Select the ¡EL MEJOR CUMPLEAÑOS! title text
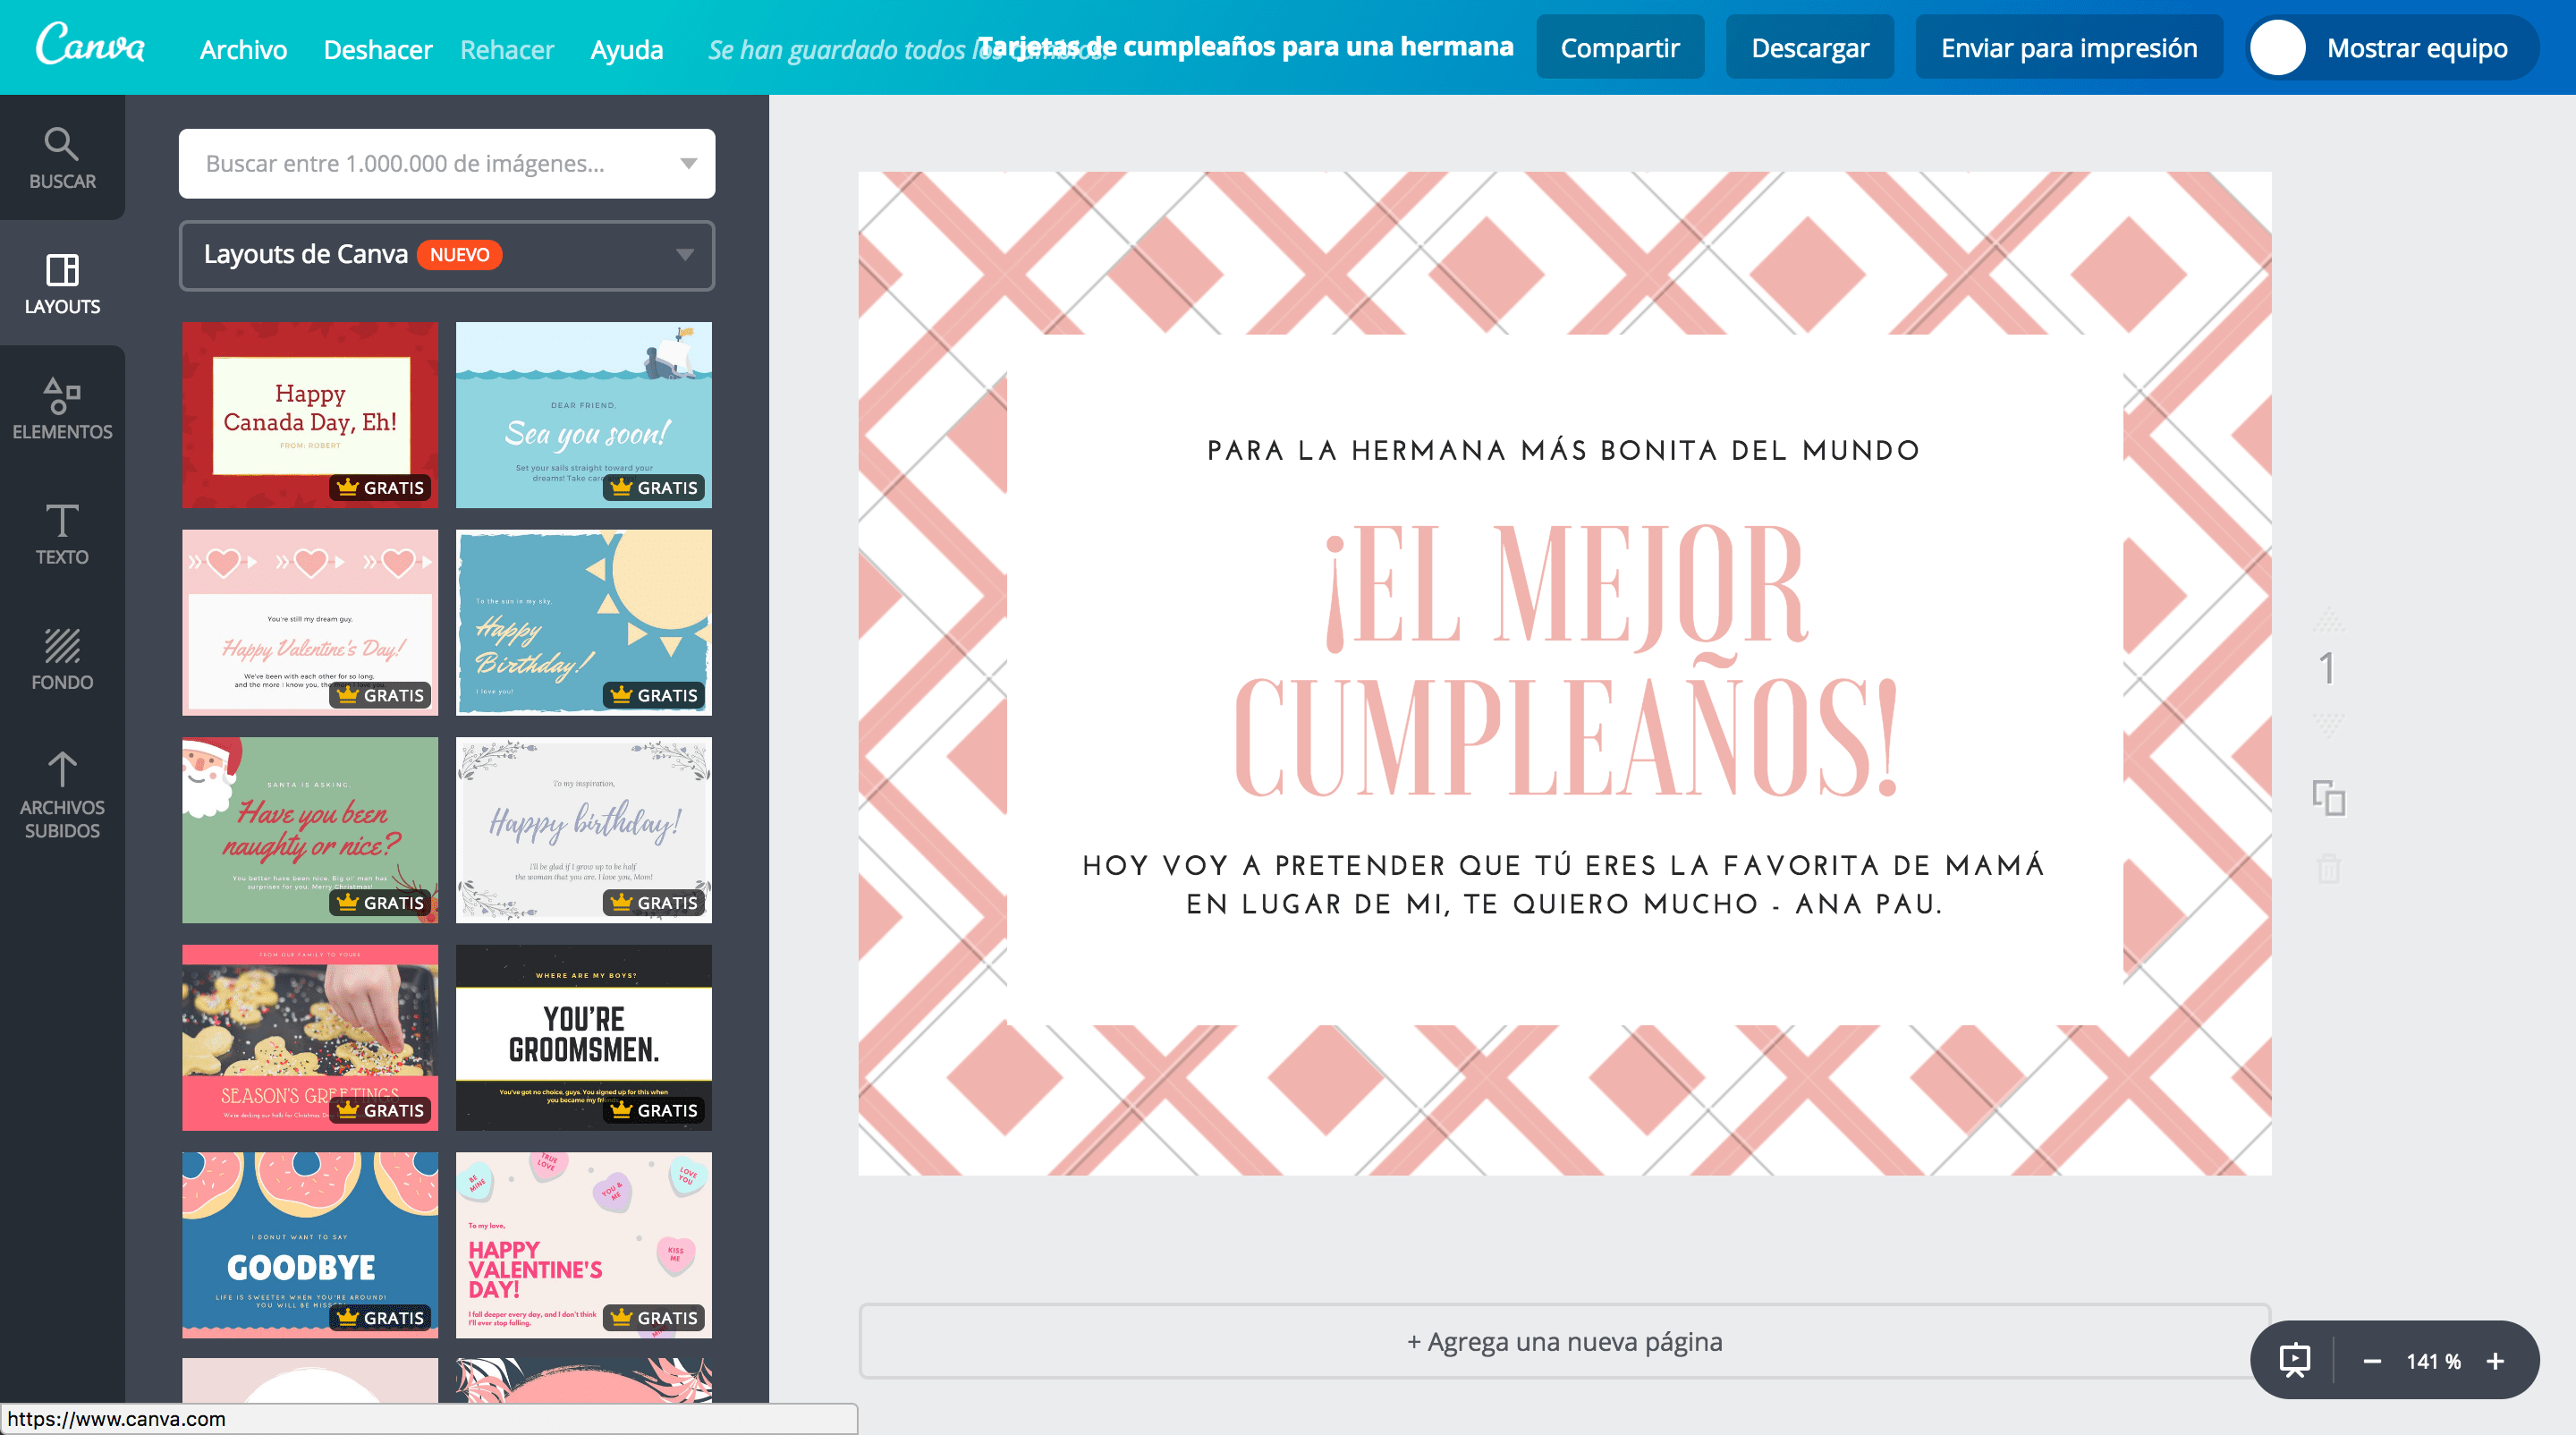2576x1435 pixels. (x=1564, y=660)
